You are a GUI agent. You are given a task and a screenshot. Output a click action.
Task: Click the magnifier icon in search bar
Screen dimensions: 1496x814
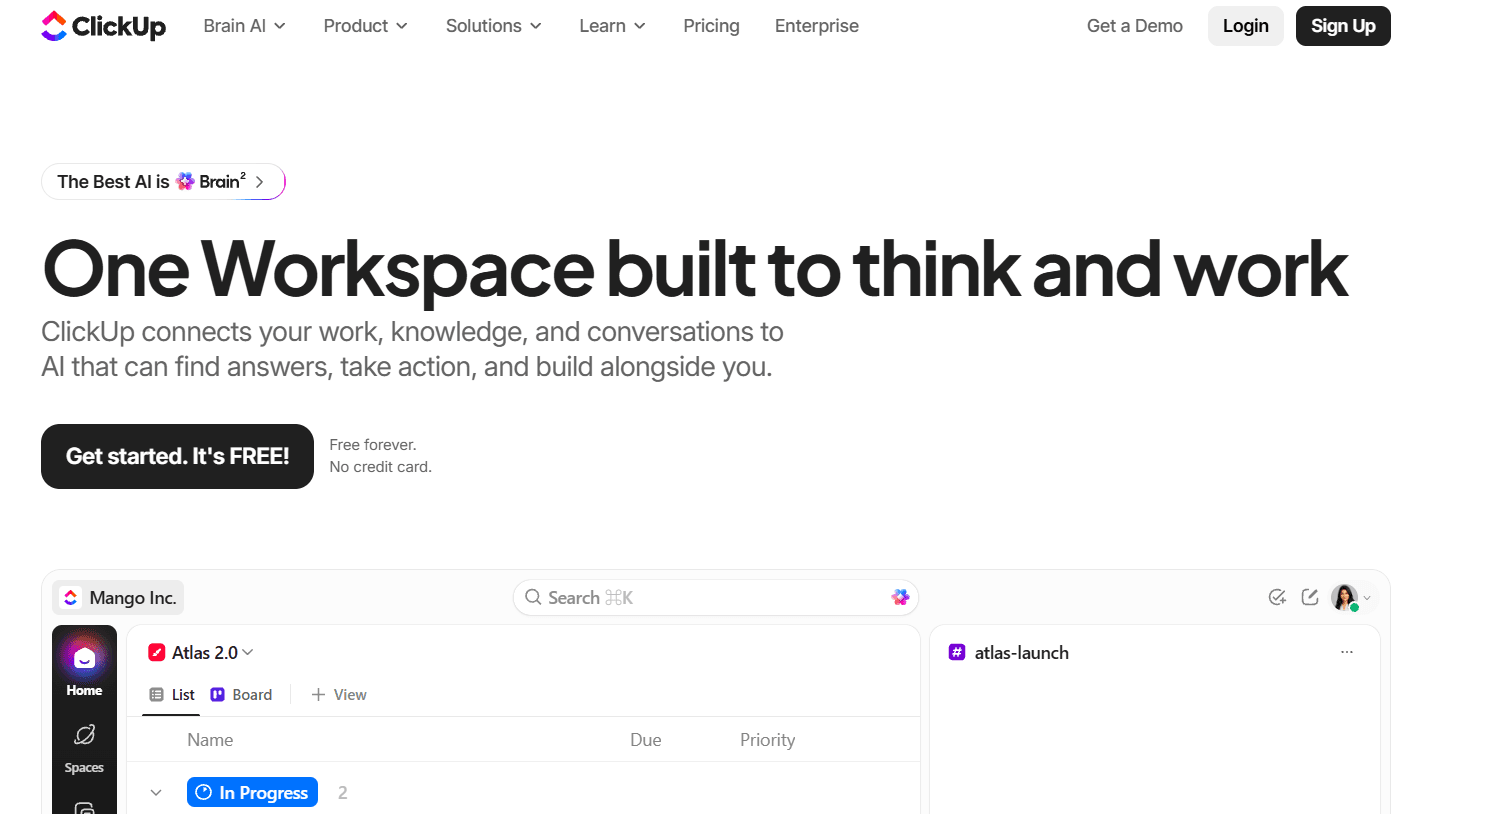click(534, 597)
